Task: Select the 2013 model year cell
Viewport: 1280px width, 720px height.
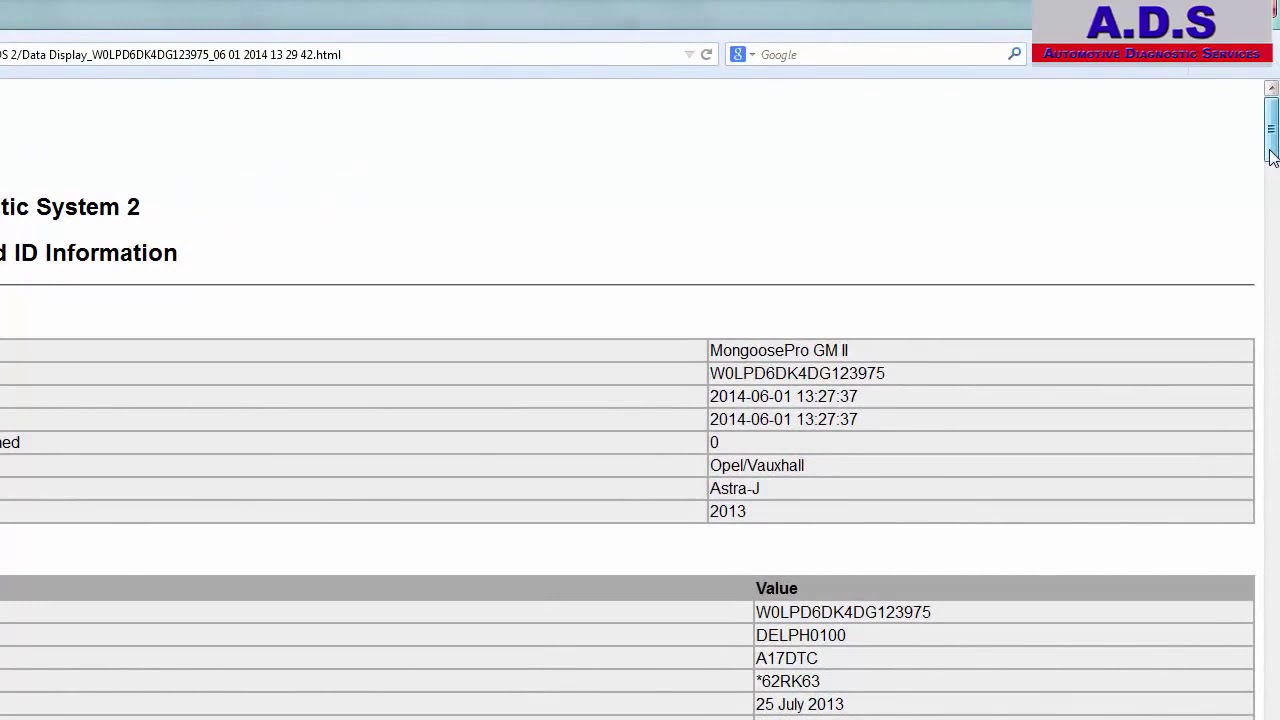Action: coord(980,511)
